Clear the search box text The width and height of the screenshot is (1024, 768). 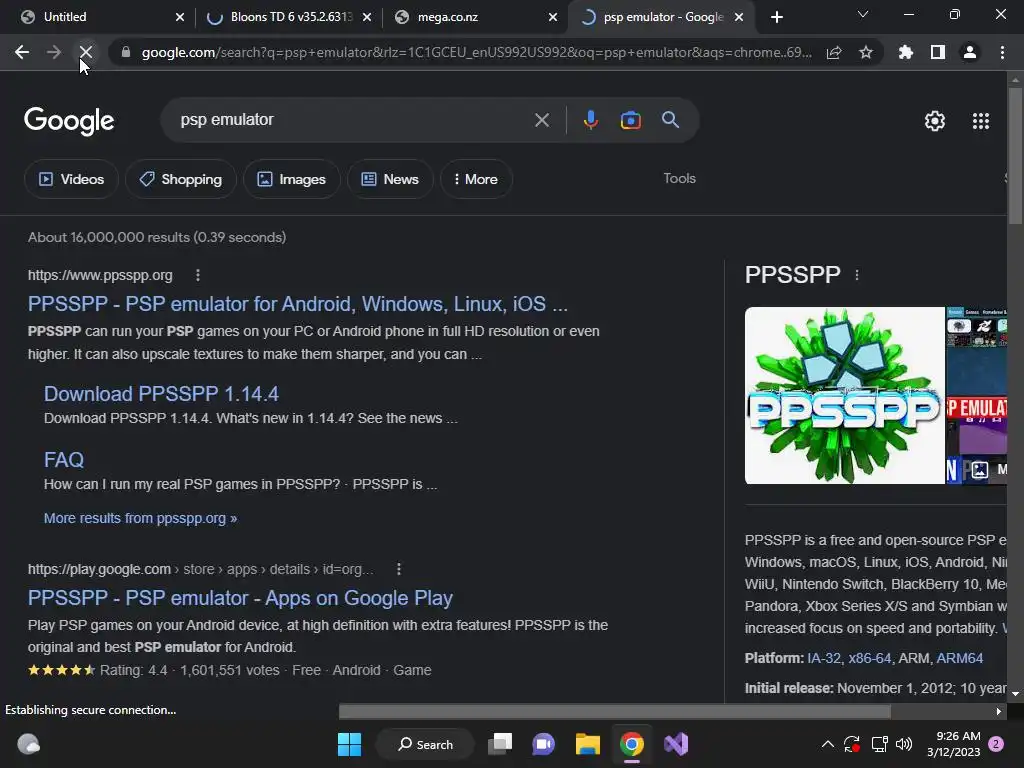(541, 120)
